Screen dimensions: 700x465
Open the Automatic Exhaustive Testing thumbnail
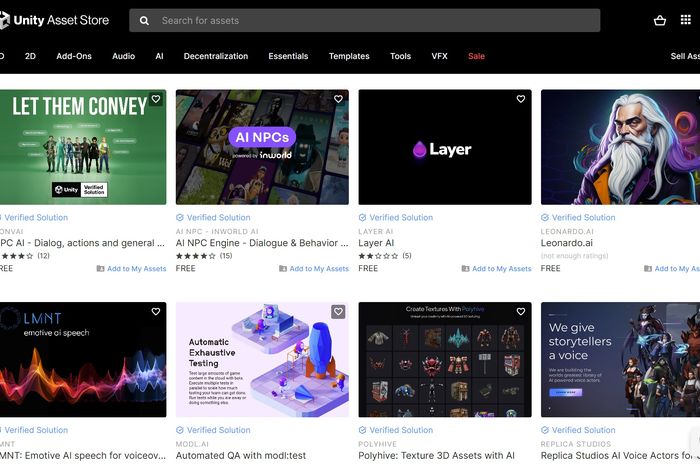point(262,360)
